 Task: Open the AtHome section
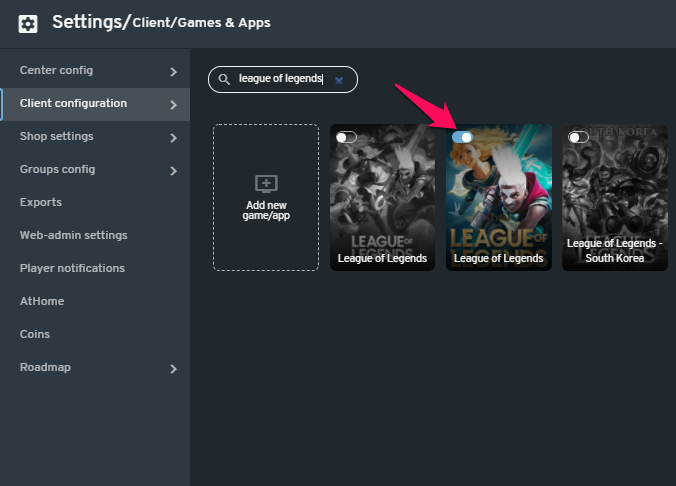tap(95, 301)
